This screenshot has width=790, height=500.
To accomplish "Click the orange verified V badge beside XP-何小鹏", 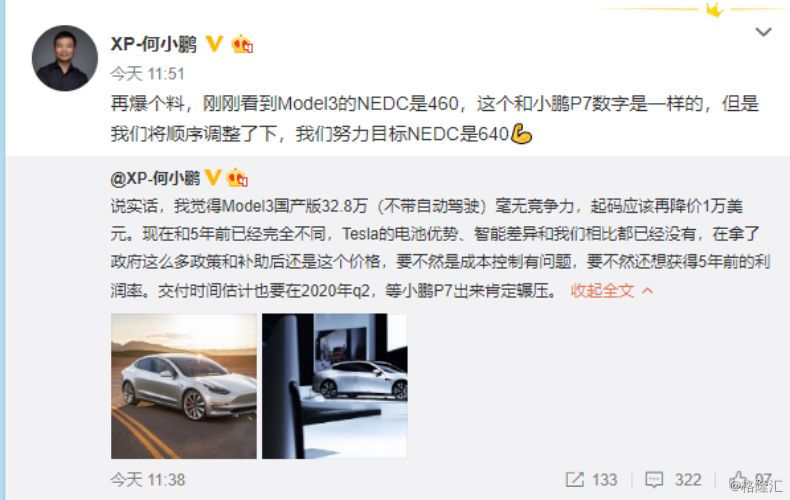I will 215,44.
